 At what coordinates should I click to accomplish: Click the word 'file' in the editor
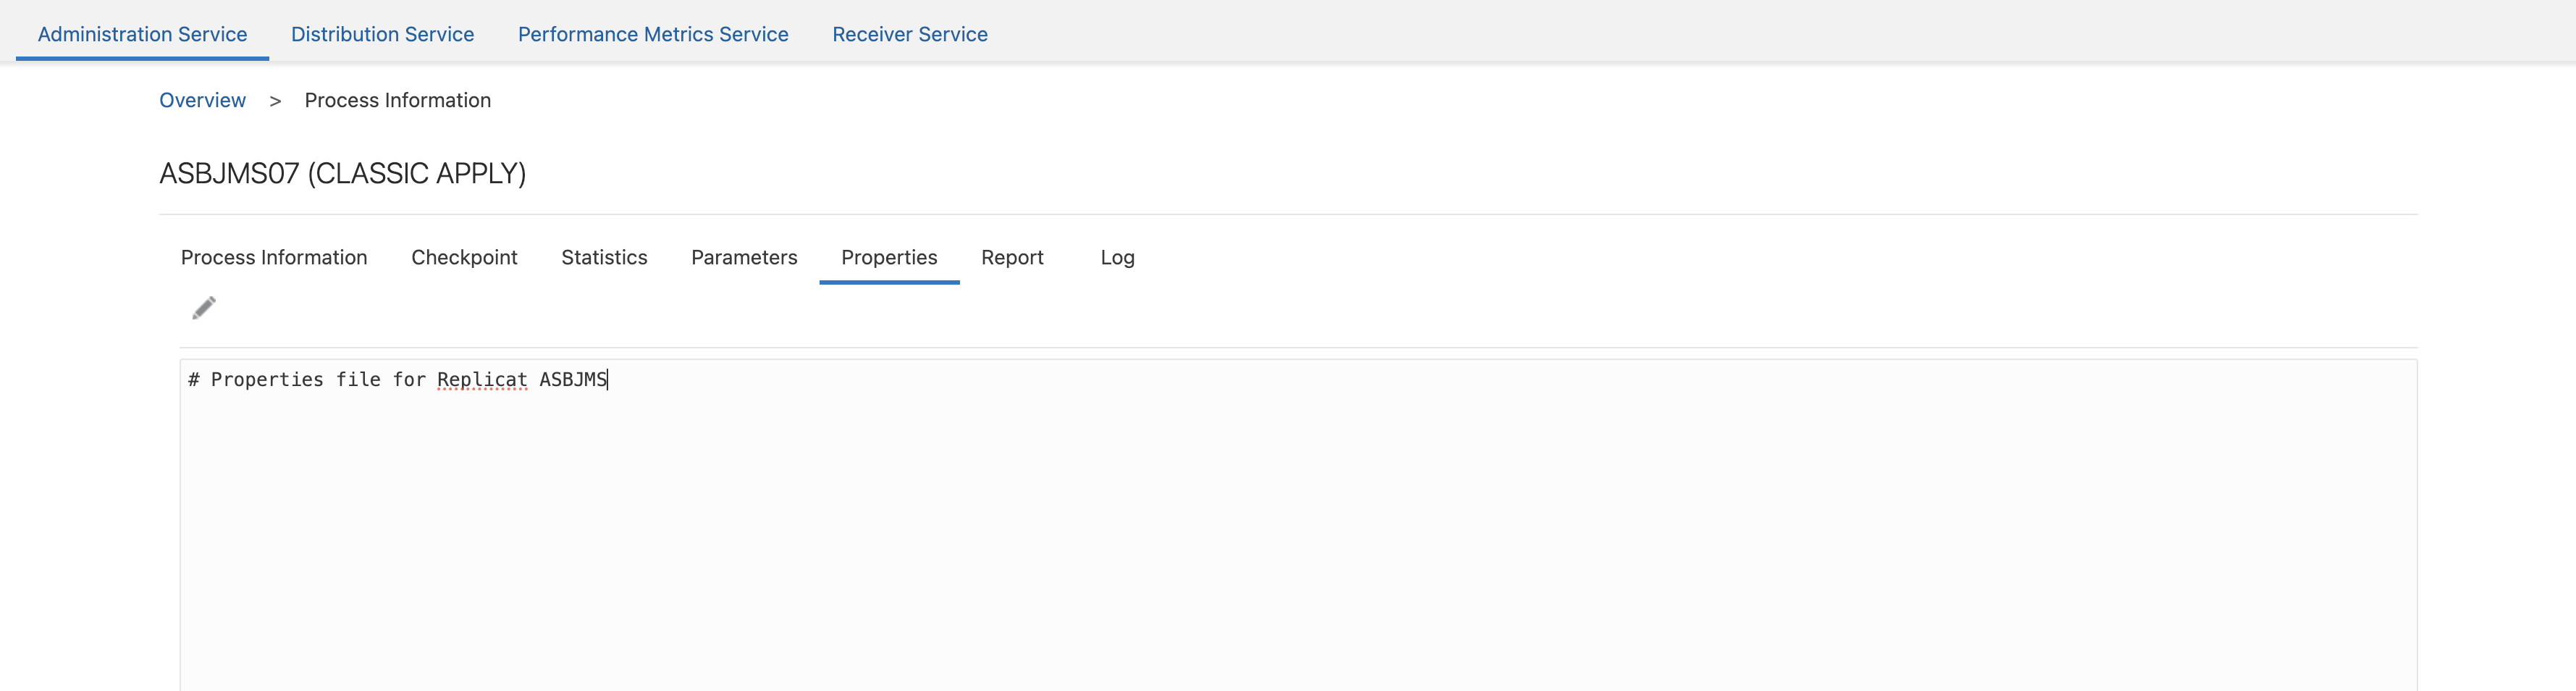358,380
